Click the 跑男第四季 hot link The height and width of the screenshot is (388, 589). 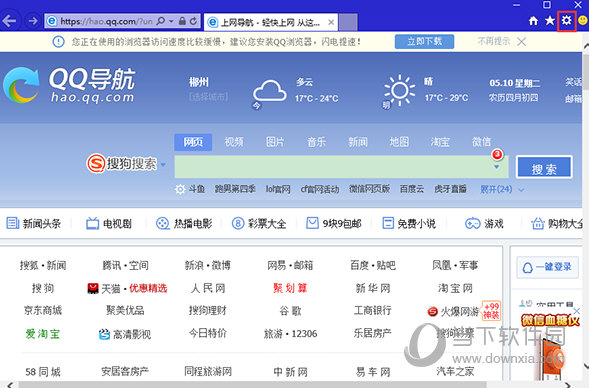[x=235, y=189]
